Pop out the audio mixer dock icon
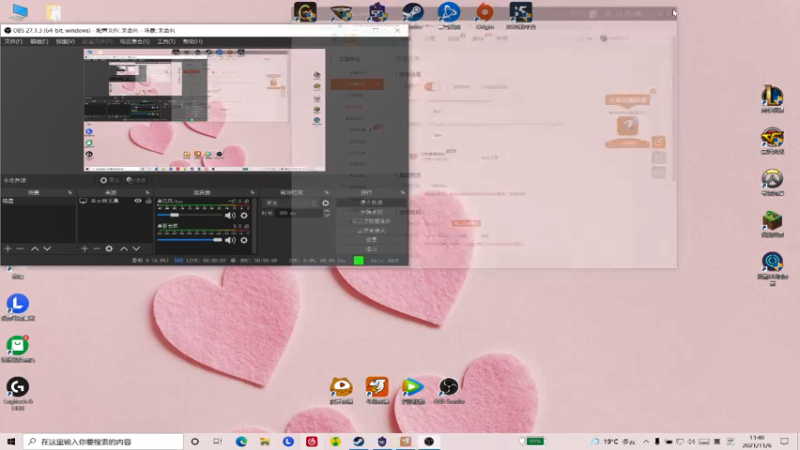This screenshot has height=450, width=800. tap(252, 192)
